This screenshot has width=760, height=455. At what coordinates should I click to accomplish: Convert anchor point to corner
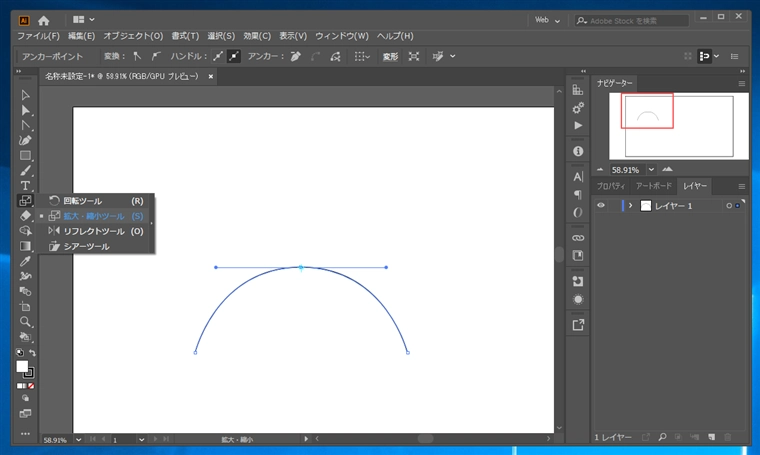point(137,56)
